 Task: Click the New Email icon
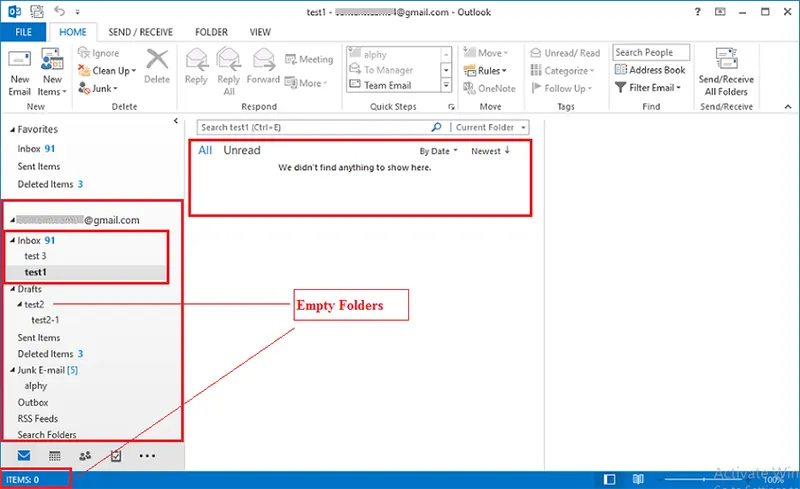pyautogui.click(x=19, y=60)
